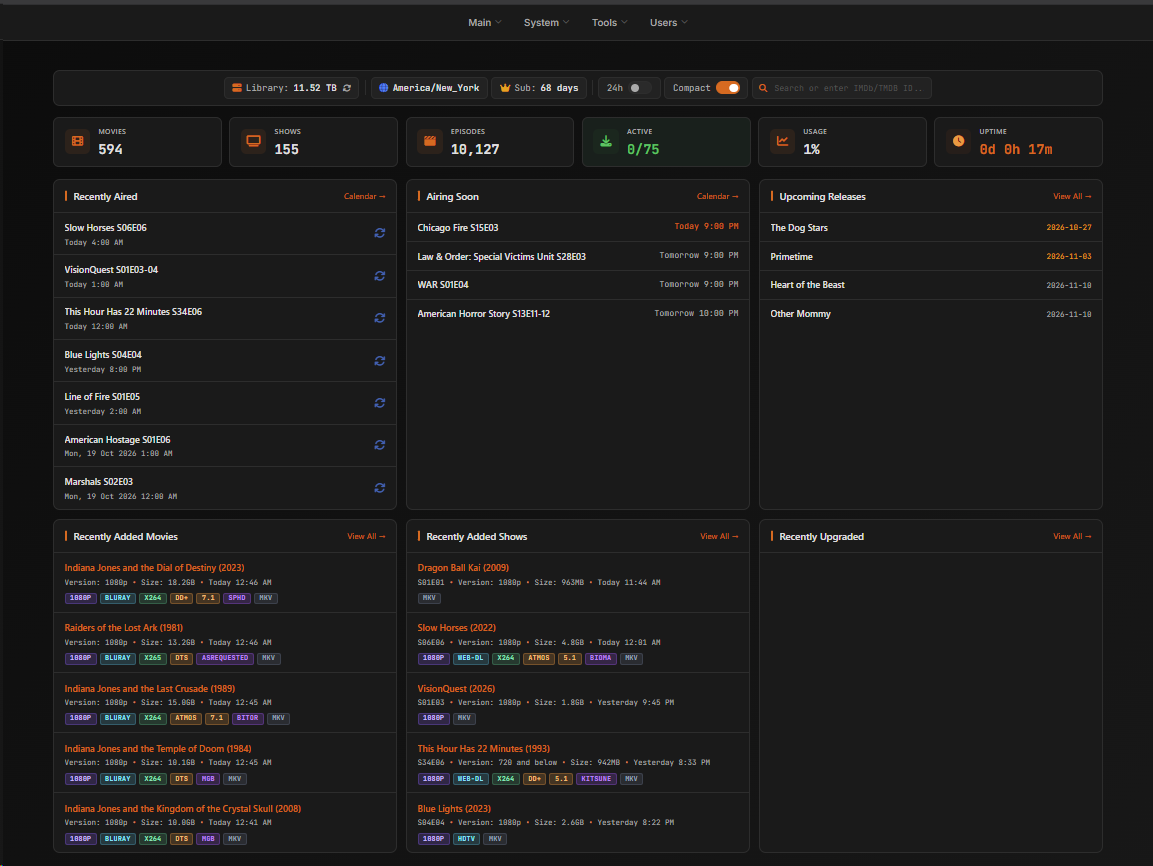
Task: Open Raiders of the Lost Ark (1981)
Action: point(124,628)
